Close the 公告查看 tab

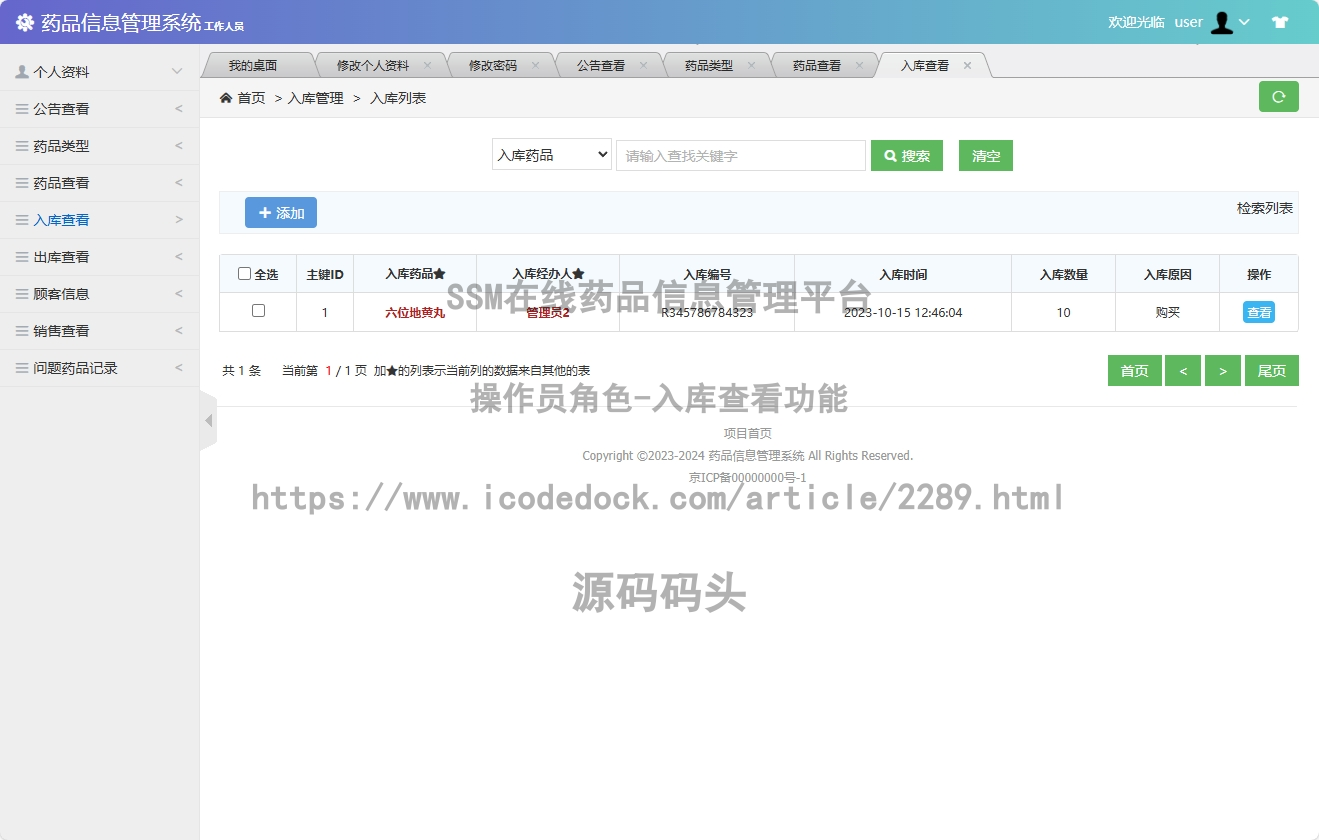click(x=643, y=65)
